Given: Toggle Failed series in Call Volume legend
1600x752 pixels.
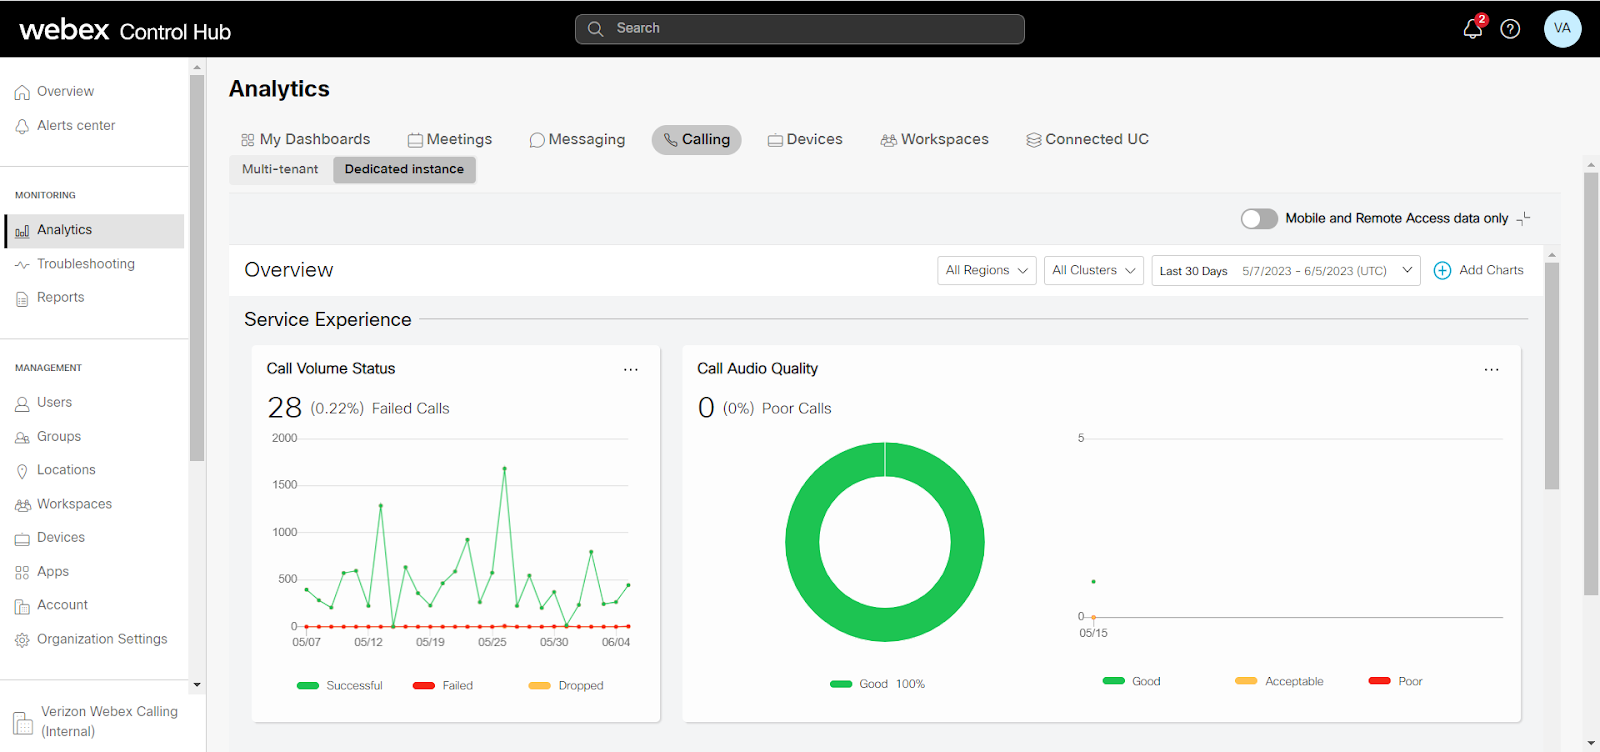Looking at the screenshot, I should pos(443,685).
